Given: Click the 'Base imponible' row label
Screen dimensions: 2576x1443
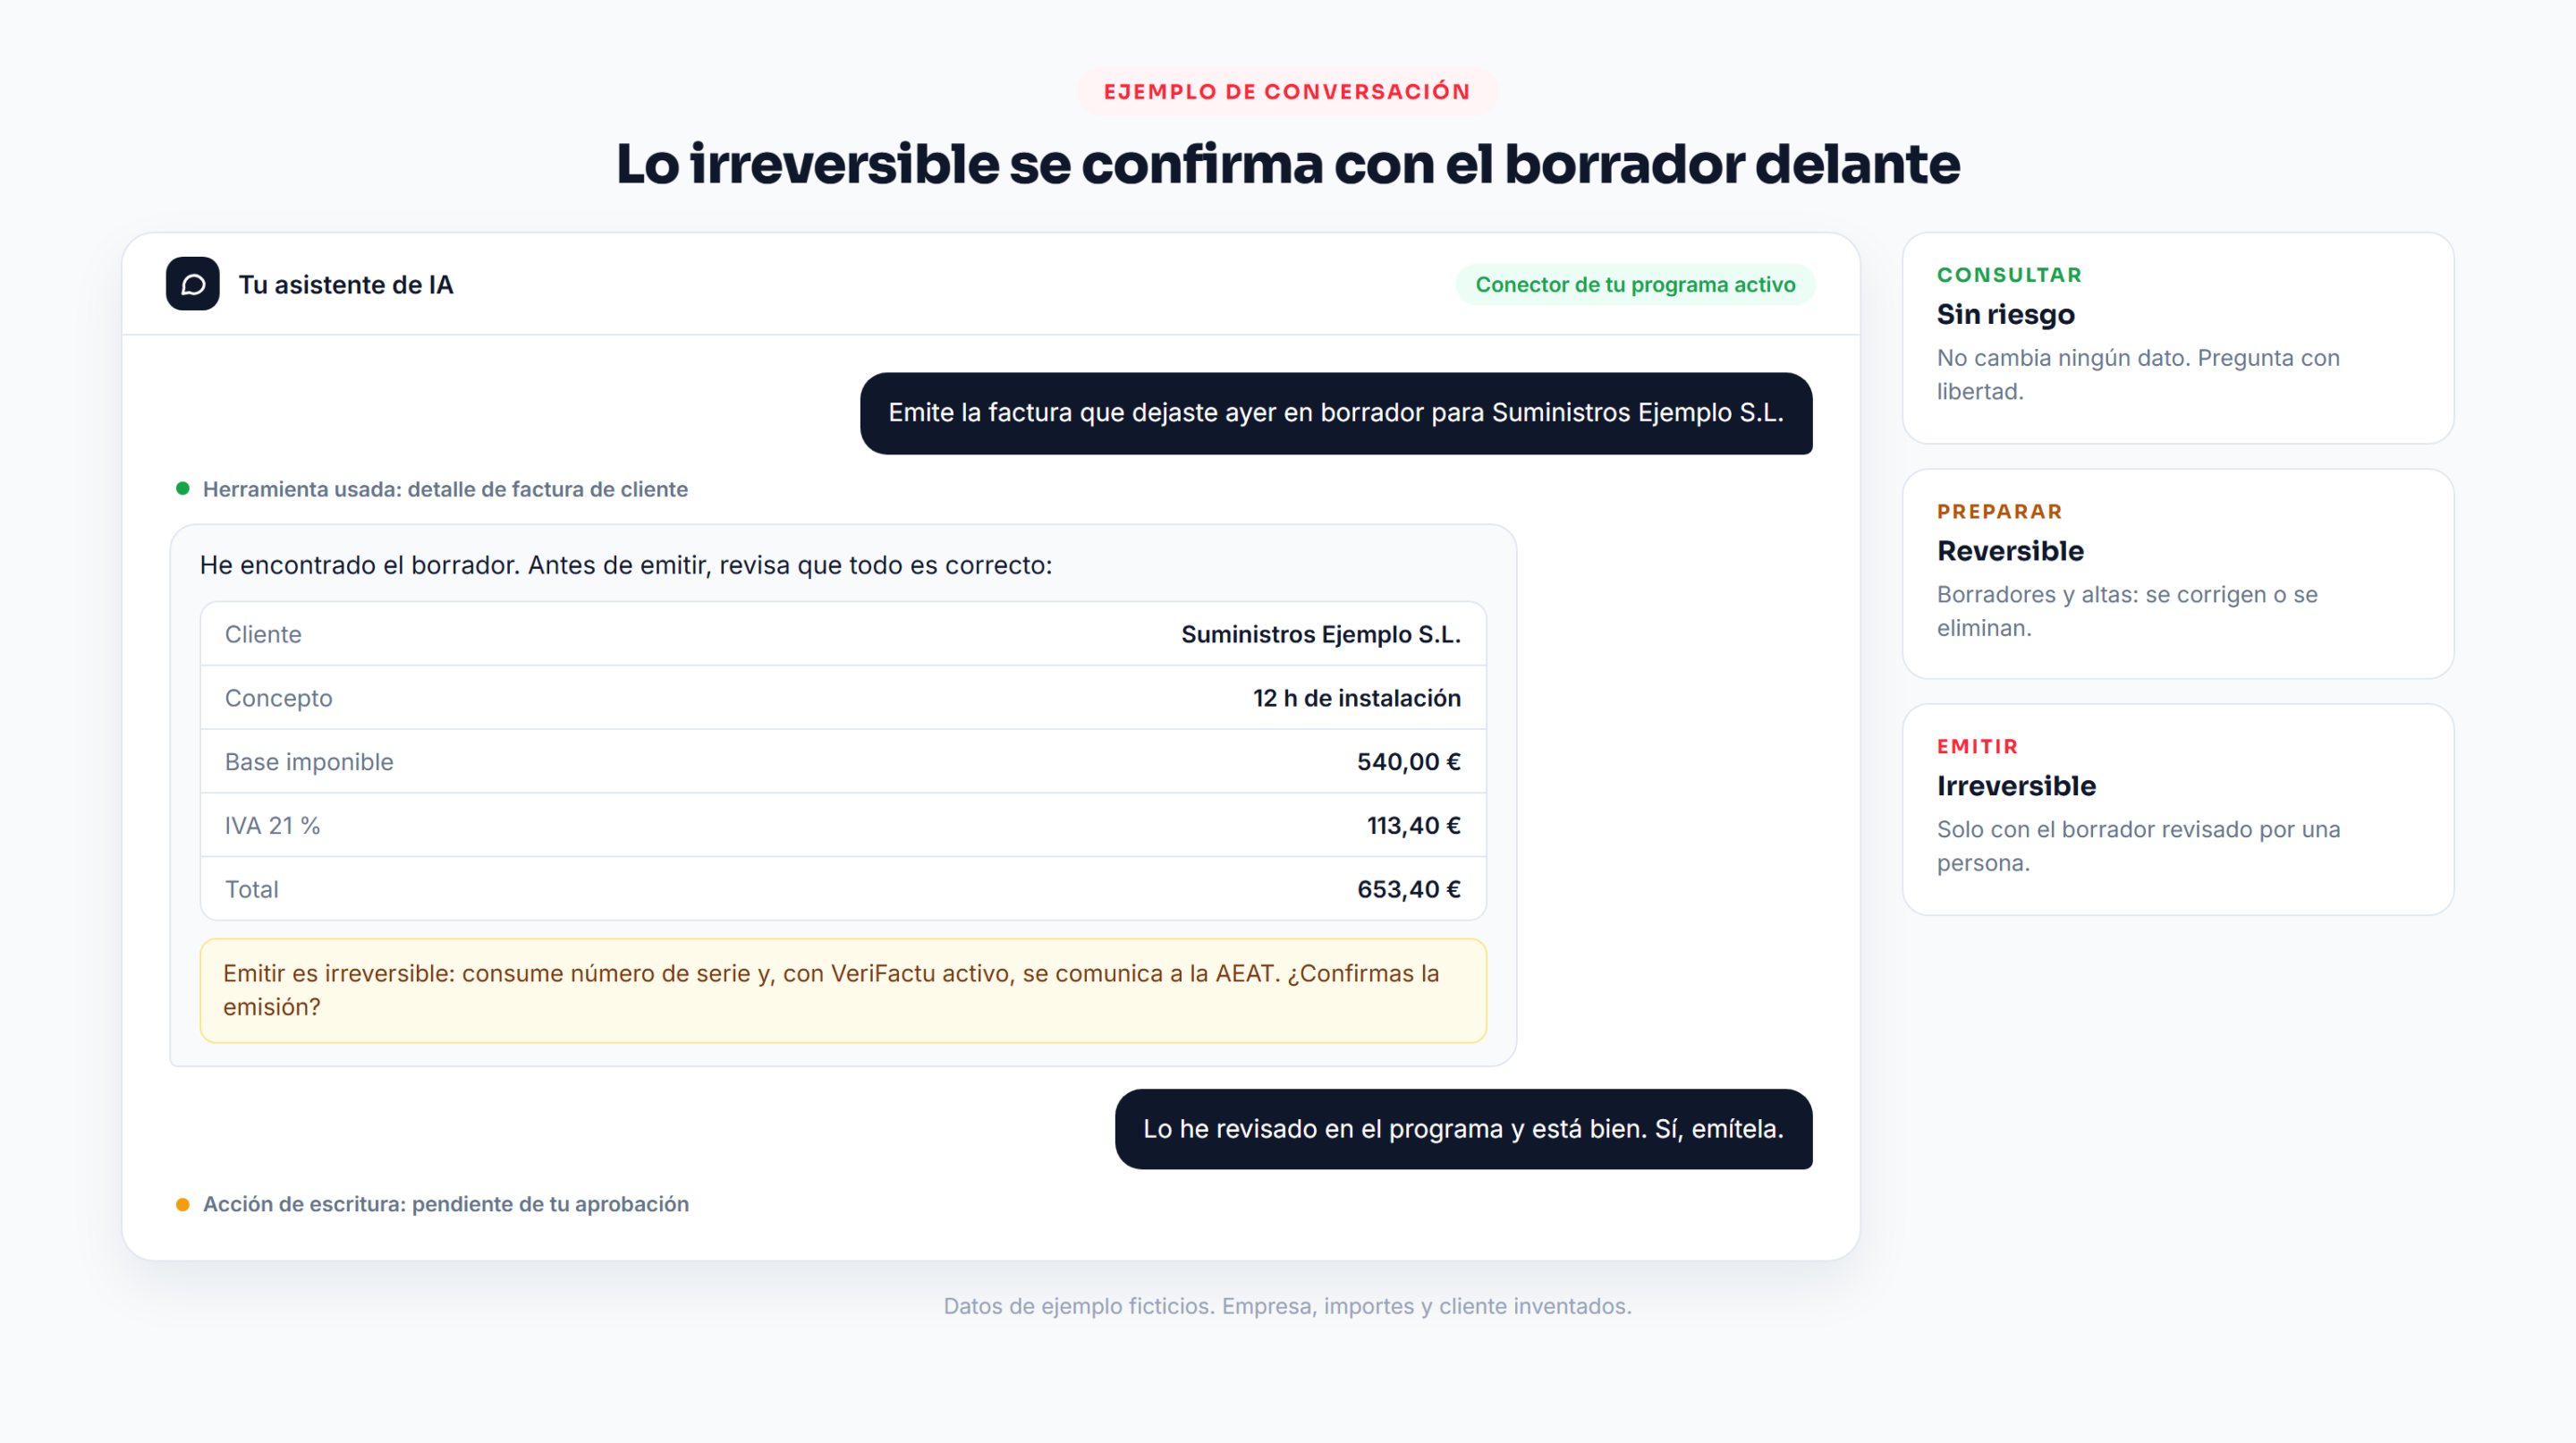Looking at the screenshot, I should [x=309, y=762].
